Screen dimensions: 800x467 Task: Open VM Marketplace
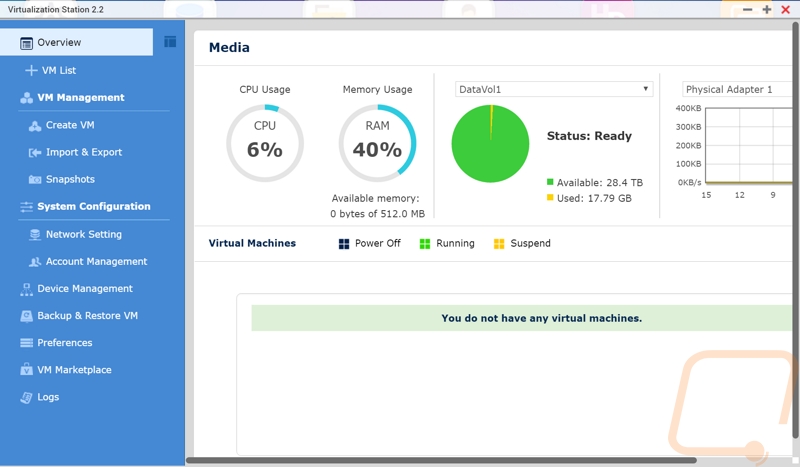(x=74, y=370)
